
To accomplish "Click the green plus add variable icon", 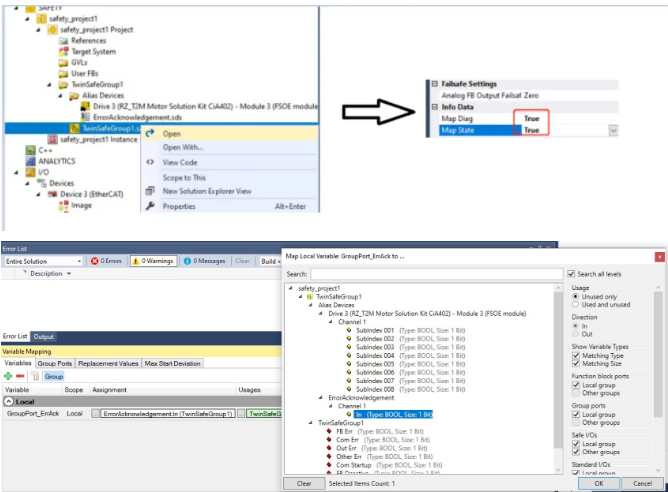I will click(7, 376).
